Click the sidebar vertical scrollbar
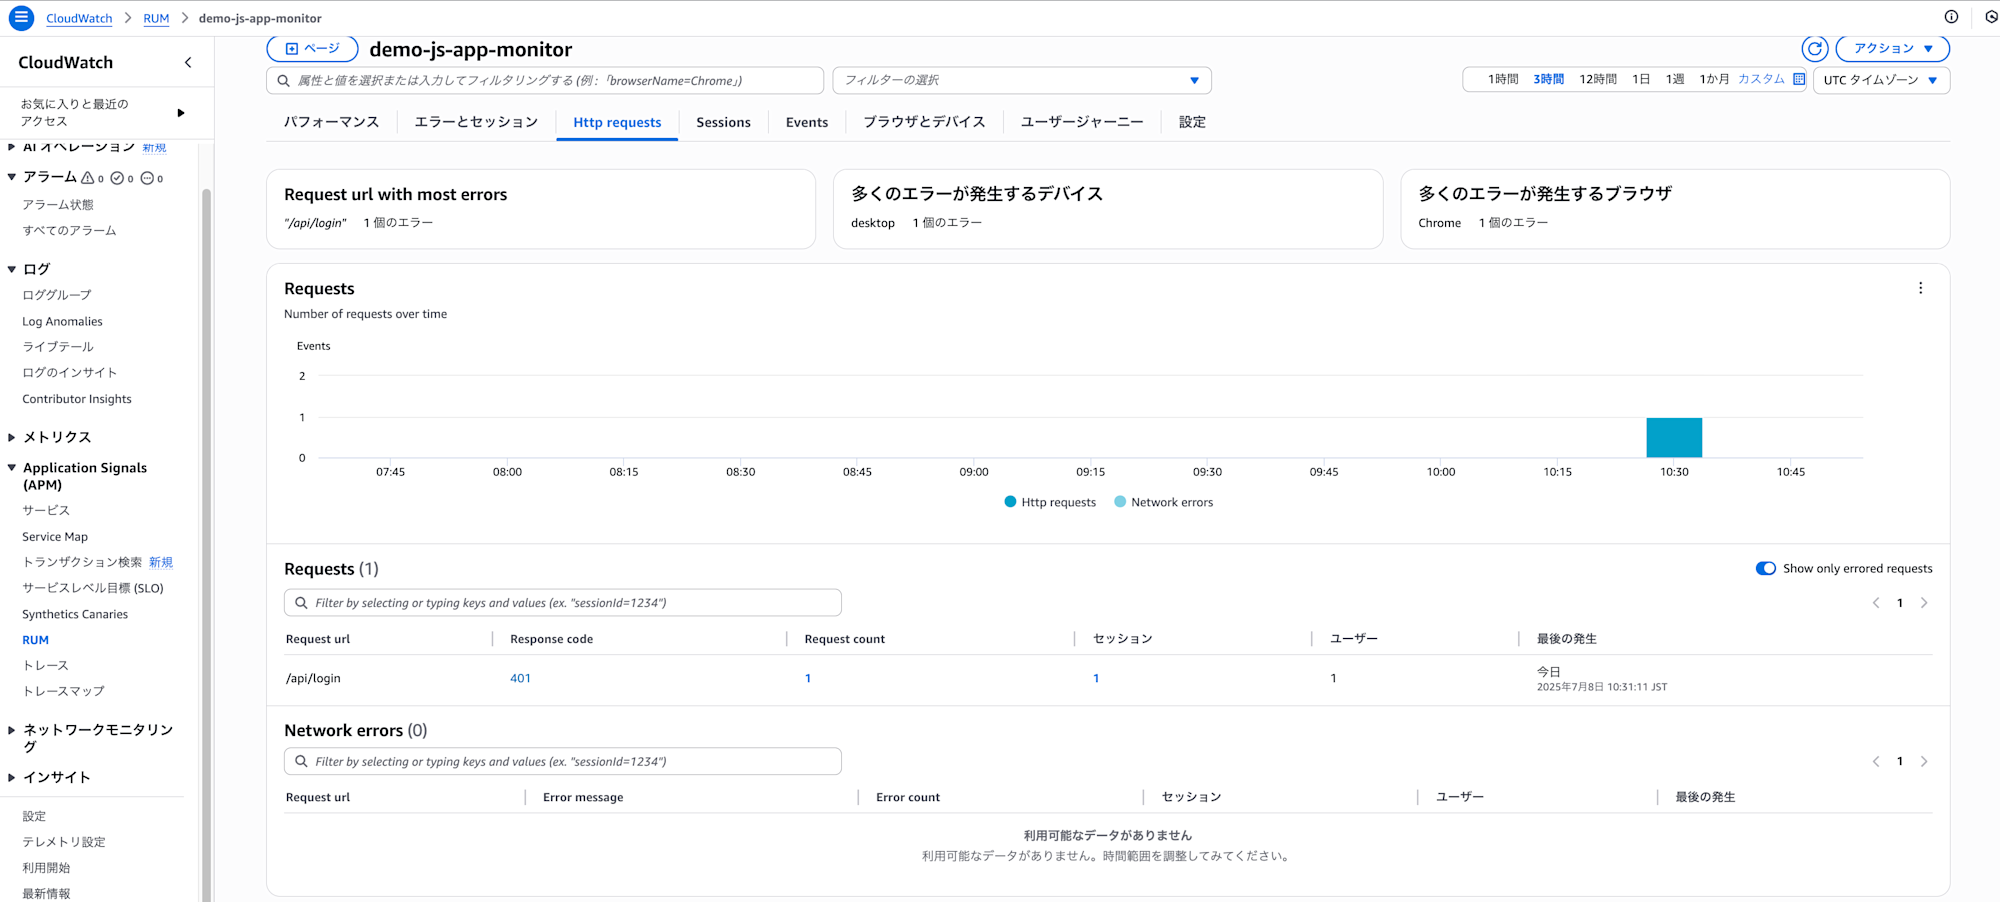The height and width of the screenshot is (902, 2000). click(206, 545)
